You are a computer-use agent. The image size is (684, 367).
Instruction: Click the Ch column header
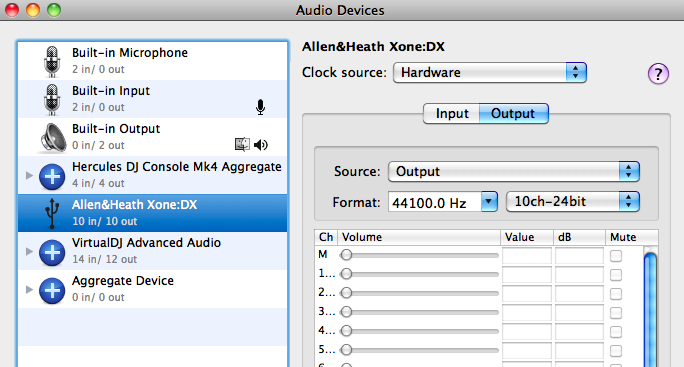(326, 237)
